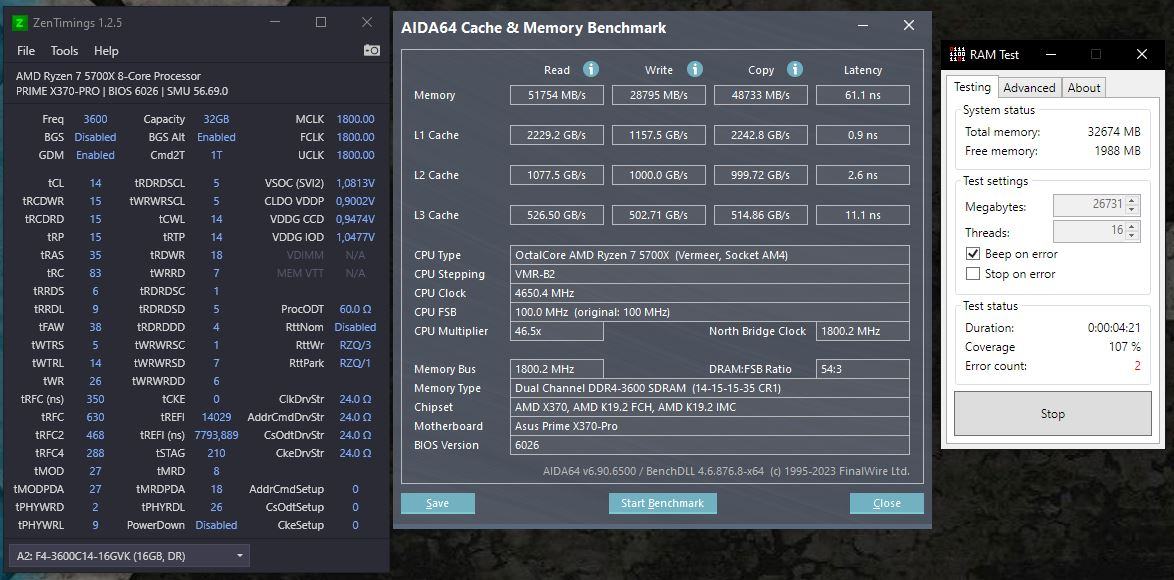1174x580 pixels.
Task: Click the Memory Copy result 48733 MB/s
Action: (760, 95)
